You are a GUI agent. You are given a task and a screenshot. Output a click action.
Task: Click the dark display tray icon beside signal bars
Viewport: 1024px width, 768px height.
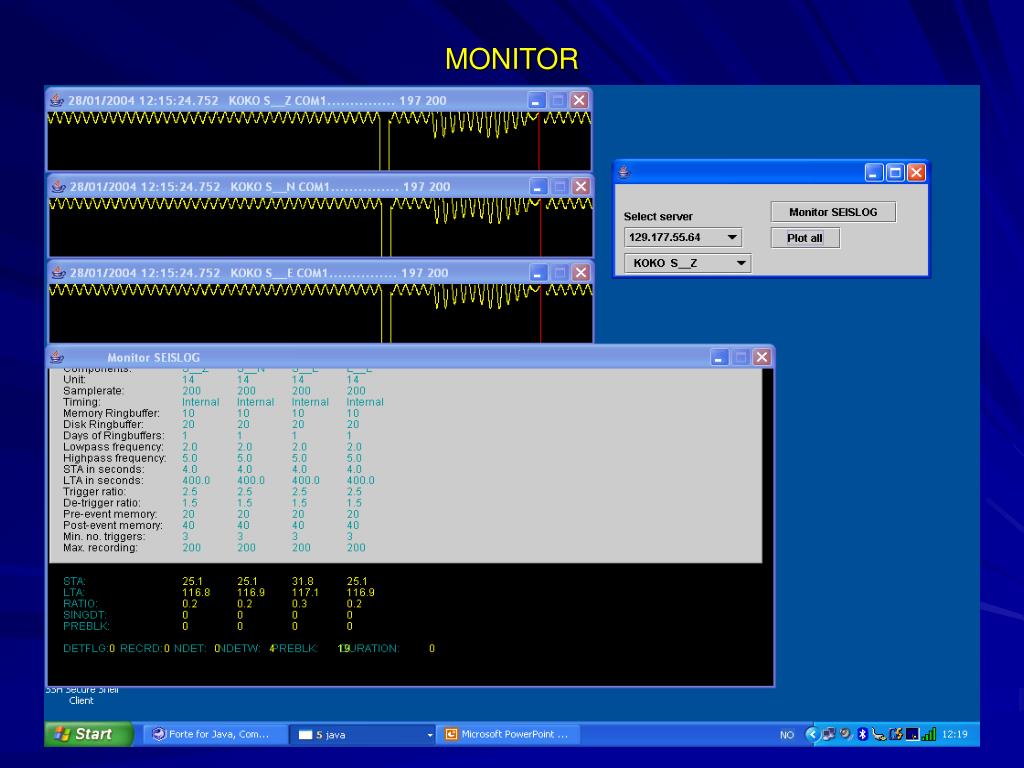[x=912, y=734]
